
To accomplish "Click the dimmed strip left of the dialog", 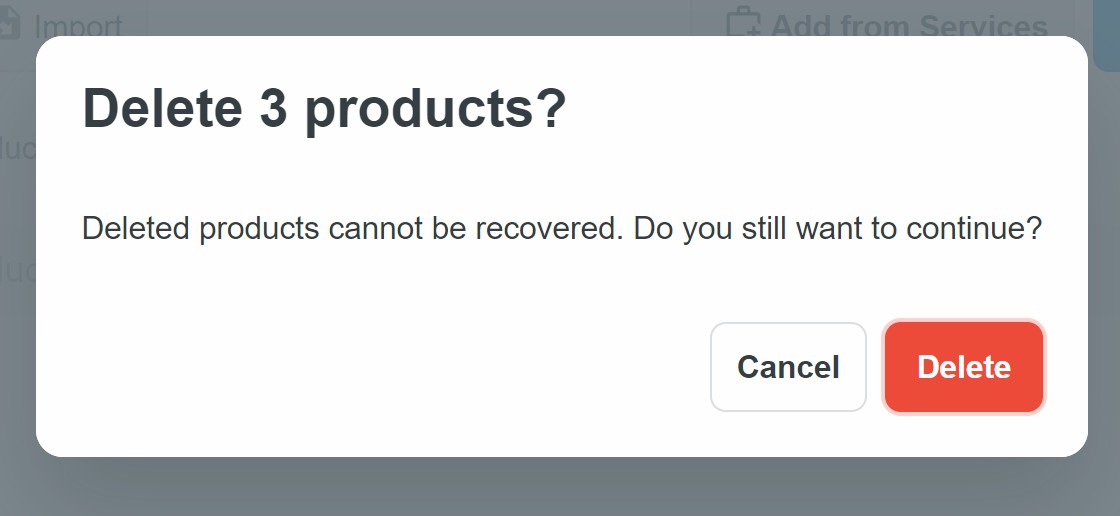I will (x=17, y=300).
